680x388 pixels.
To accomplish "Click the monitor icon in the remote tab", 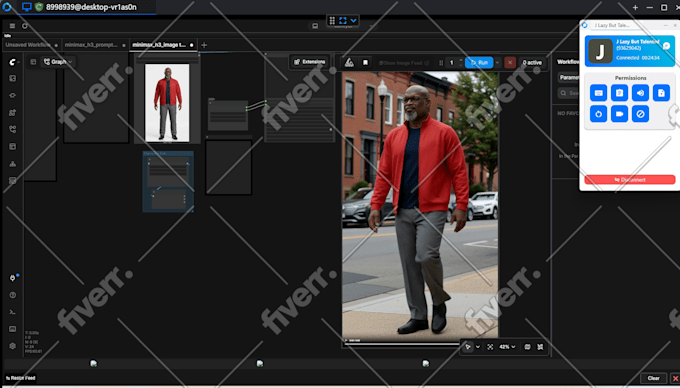I will [26, 7].
